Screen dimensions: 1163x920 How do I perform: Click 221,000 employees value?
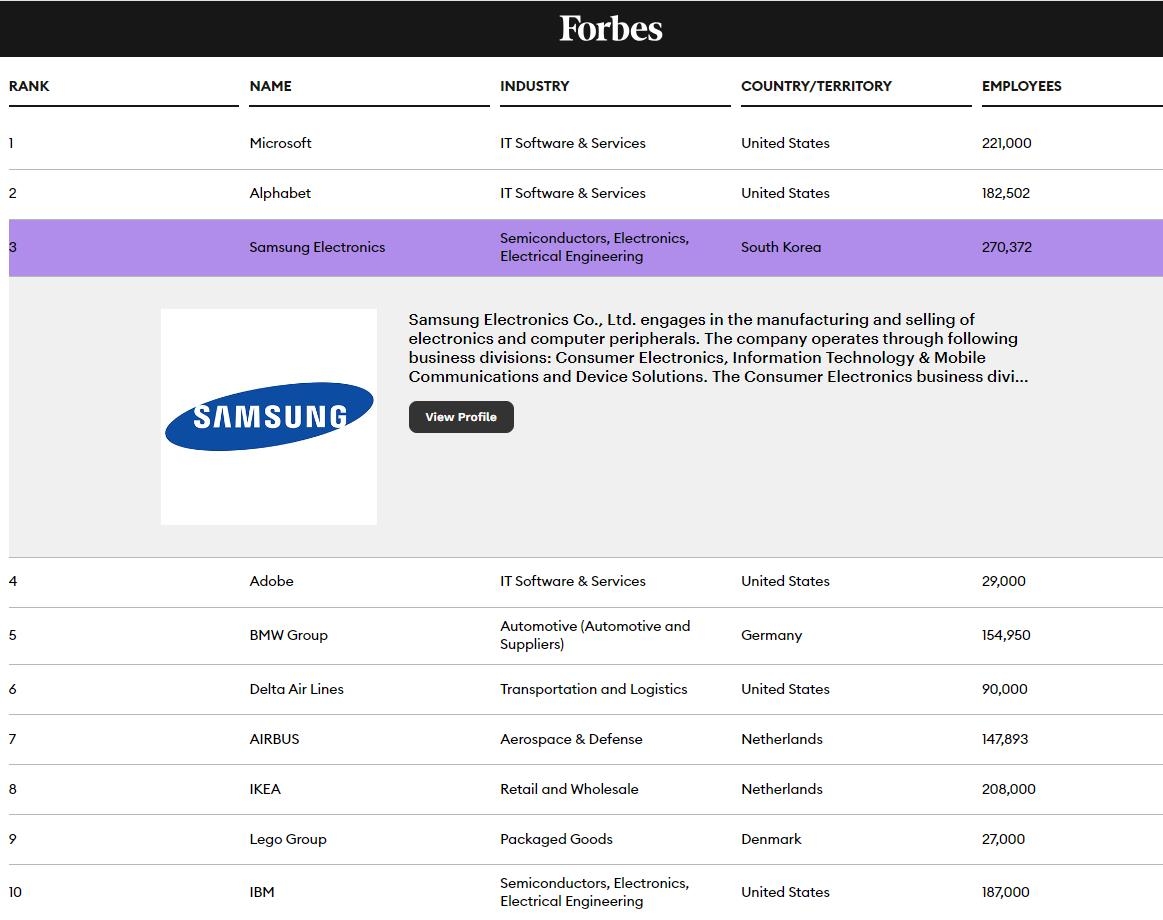click(1006, 143)
